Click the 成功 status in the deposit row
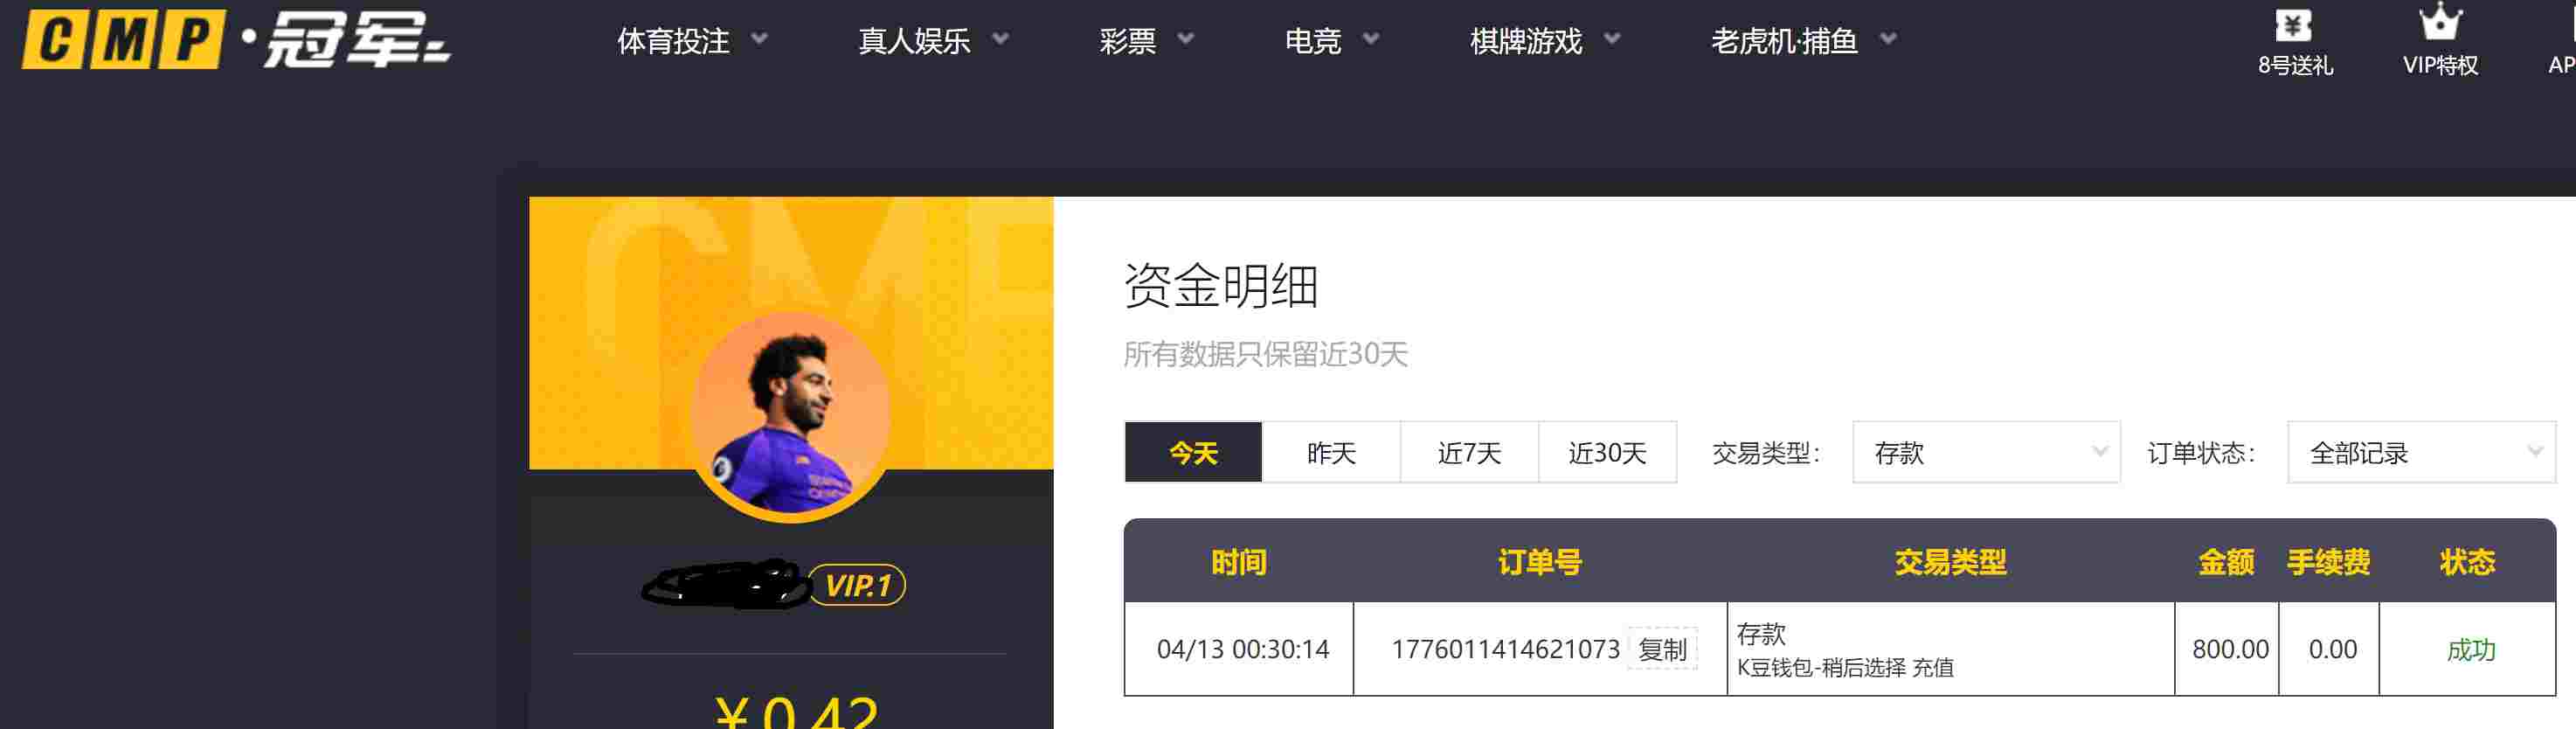The image size is (2576, 729). 2470,650
